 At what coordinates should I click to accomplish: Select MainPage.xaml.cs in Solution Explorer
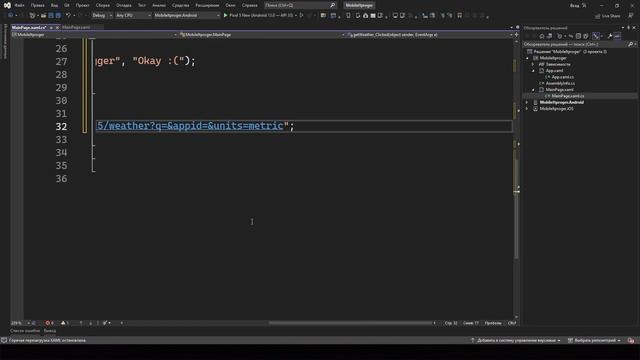pos(568,96)
